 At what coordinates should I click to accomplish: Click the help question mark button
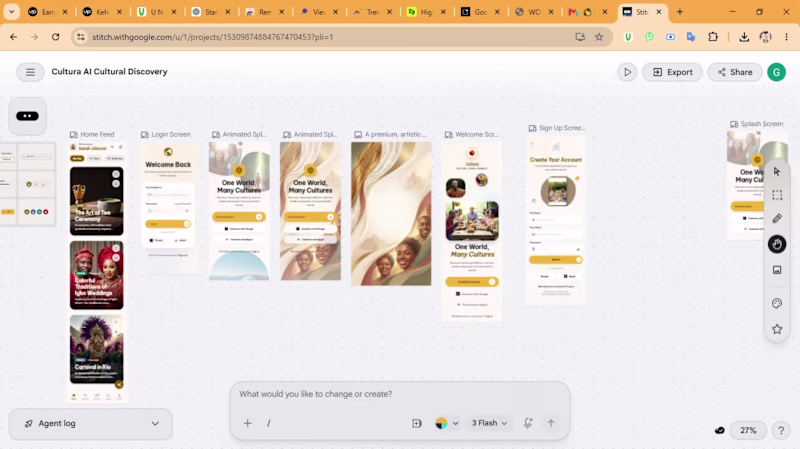(x=781, y=430)
